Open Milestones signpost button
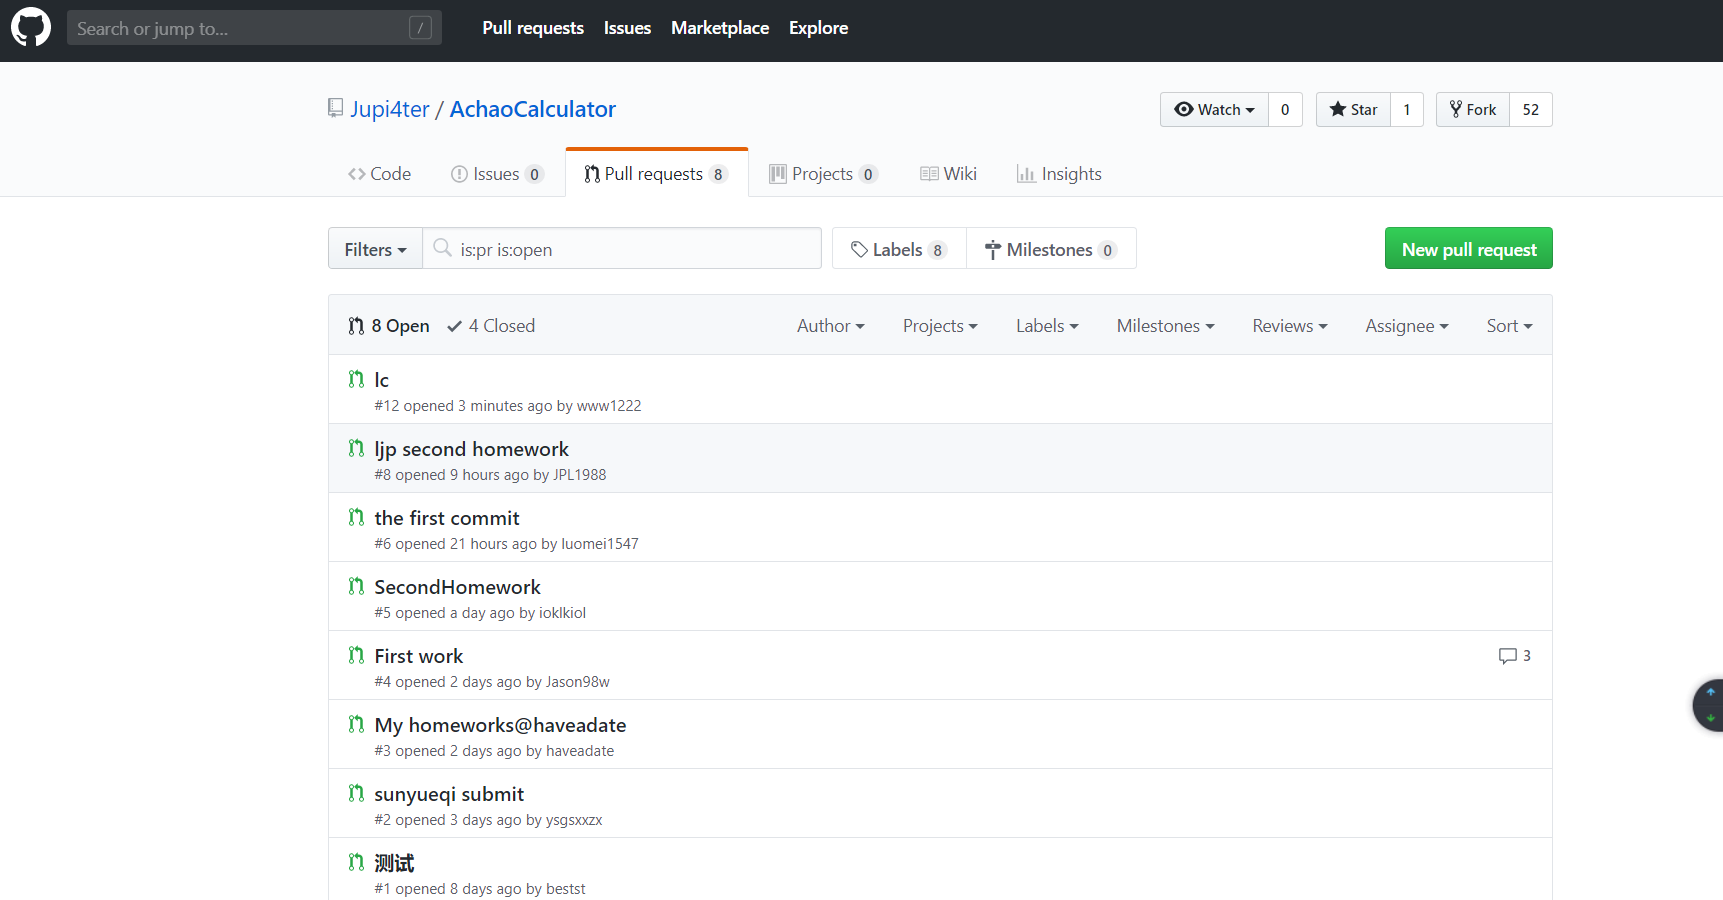 (1050, 249)
